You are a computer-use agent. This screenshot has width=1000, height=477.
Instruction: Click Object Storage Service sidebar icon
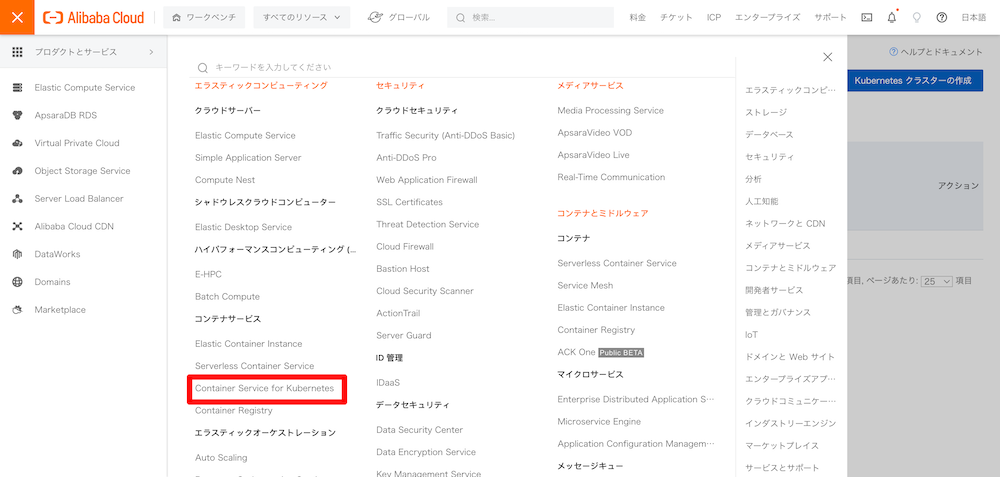(17, 171)
